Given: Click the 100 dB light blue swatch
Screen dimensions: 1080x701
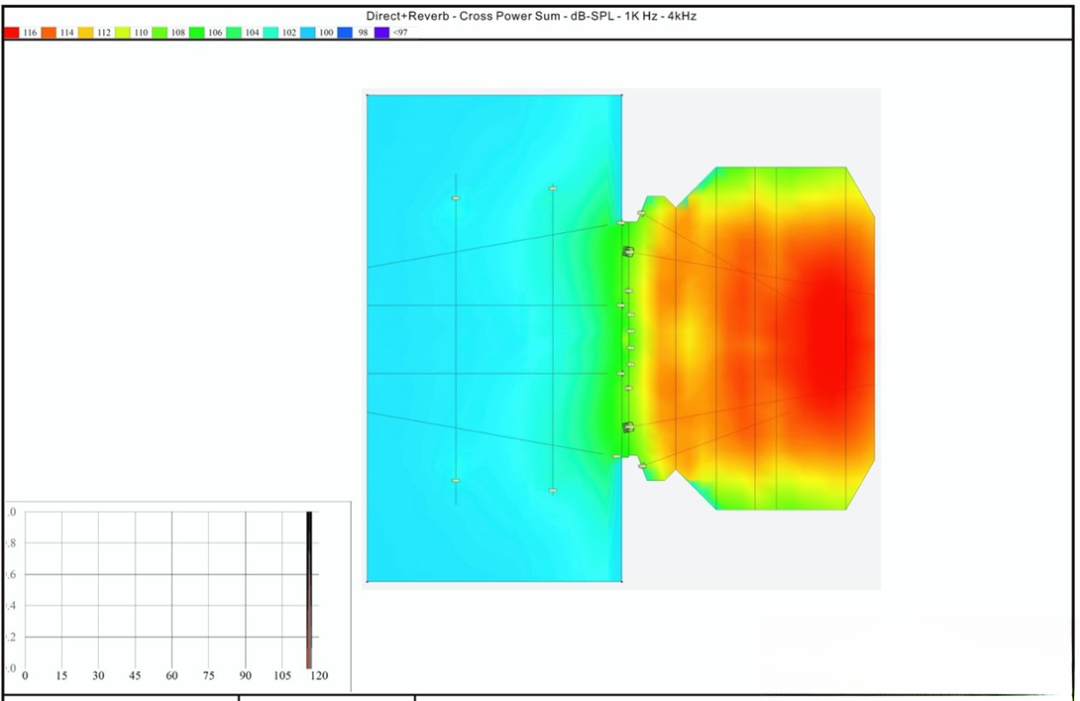Looking at the screenshot, I should click(x=308, y=33).
